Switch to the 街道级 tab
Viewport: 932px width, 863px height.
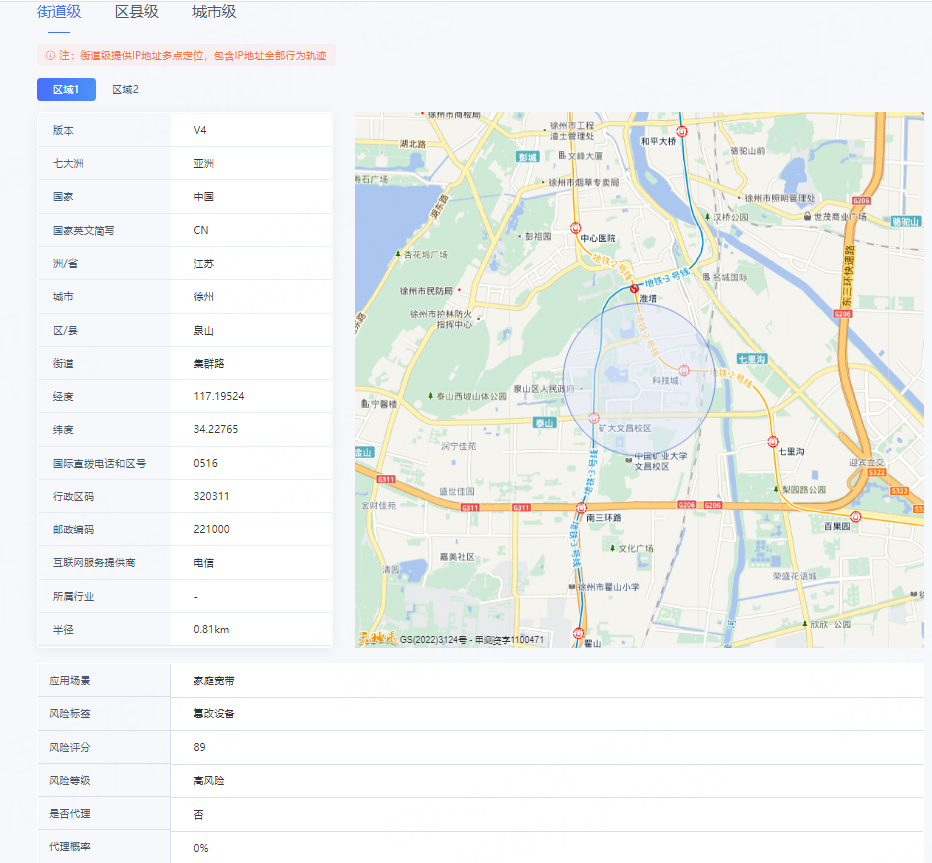pos(59,12)
